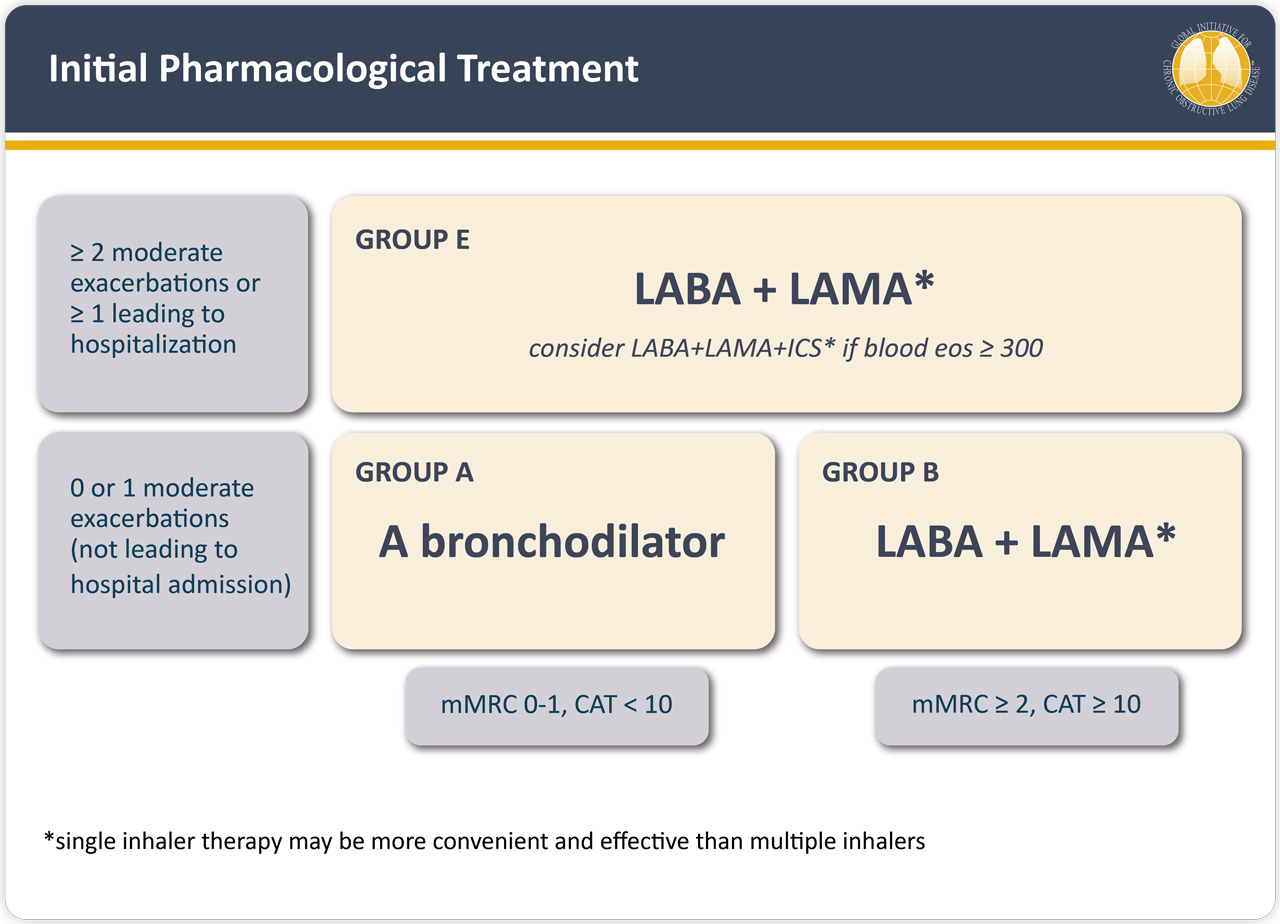
Task: Select the Initial Pharmacological Treatment title
Action: point(343,69)
